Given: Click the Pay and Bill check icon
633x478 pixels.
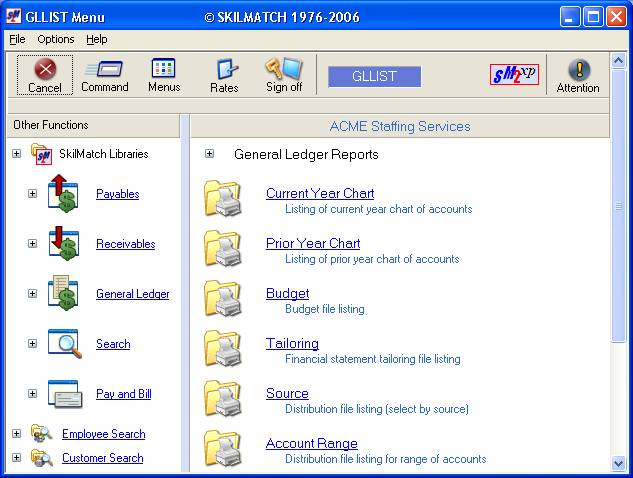Looking at the screenshot, I should coord(65,394).
